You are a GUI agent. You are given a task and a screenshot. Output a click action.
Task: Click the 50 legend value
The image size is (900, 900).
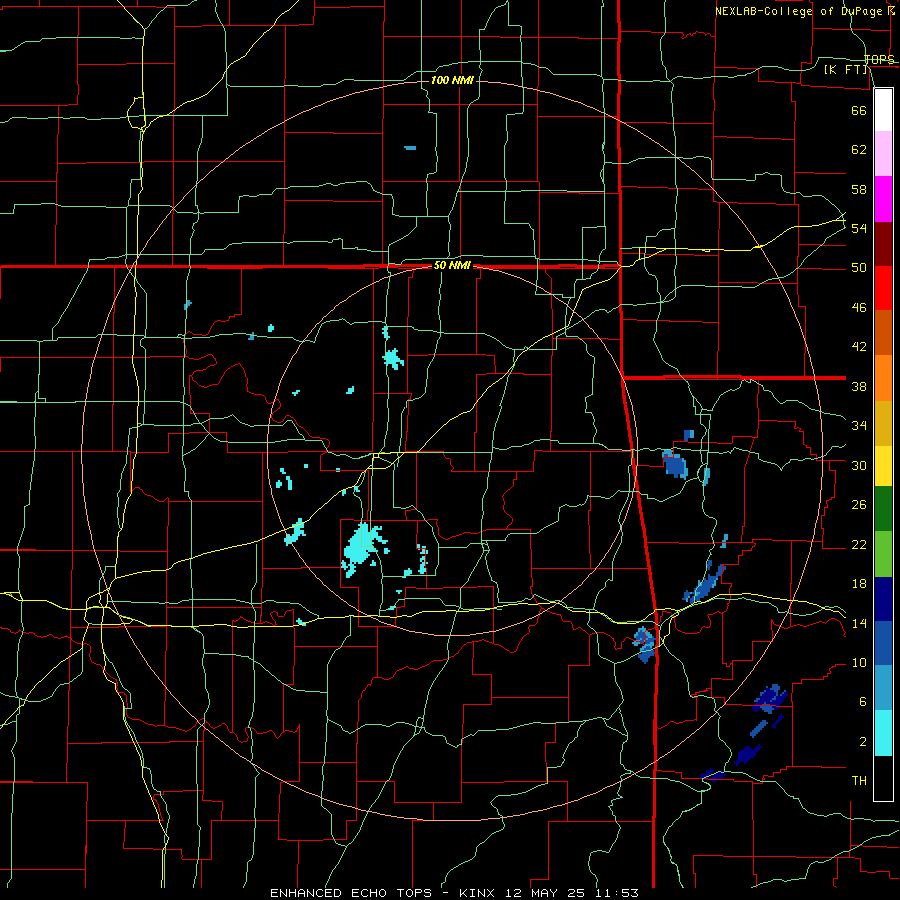click(x=859, y=268)
